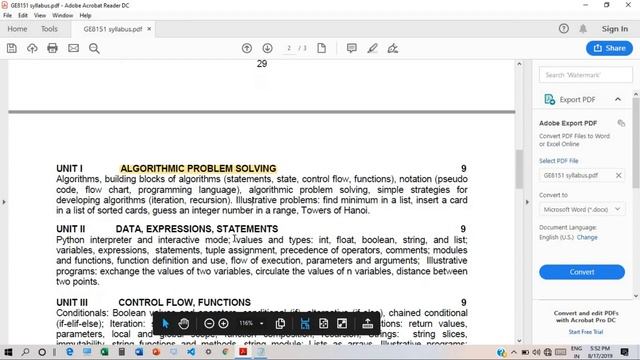The height and width of the screenshot is (360, 640).
Task: Save the file with the disk icon
Action: pos(12,48)
